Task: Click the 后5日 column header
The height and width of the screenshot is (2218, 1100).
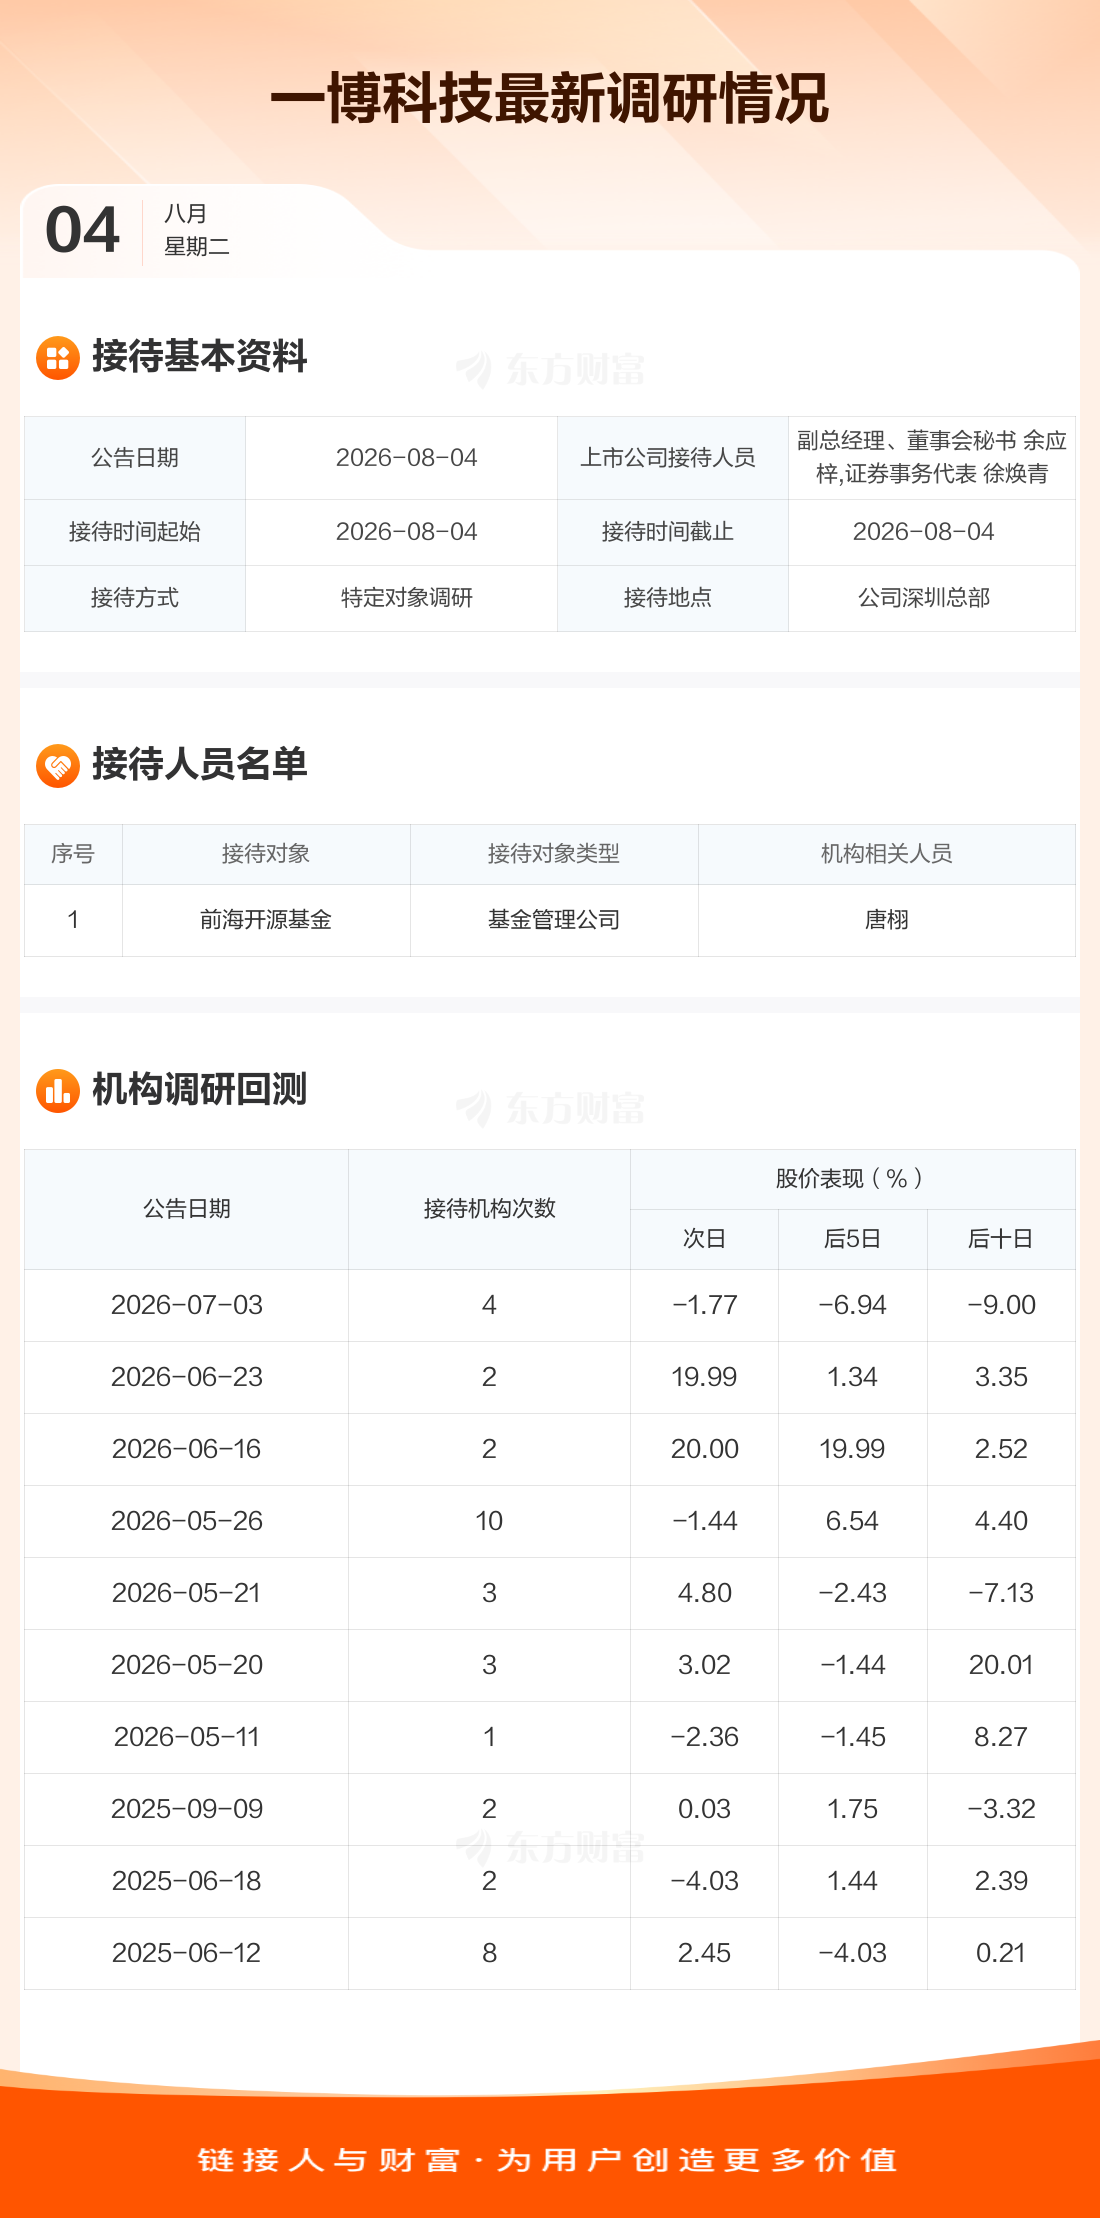Action: [853, 1239]
